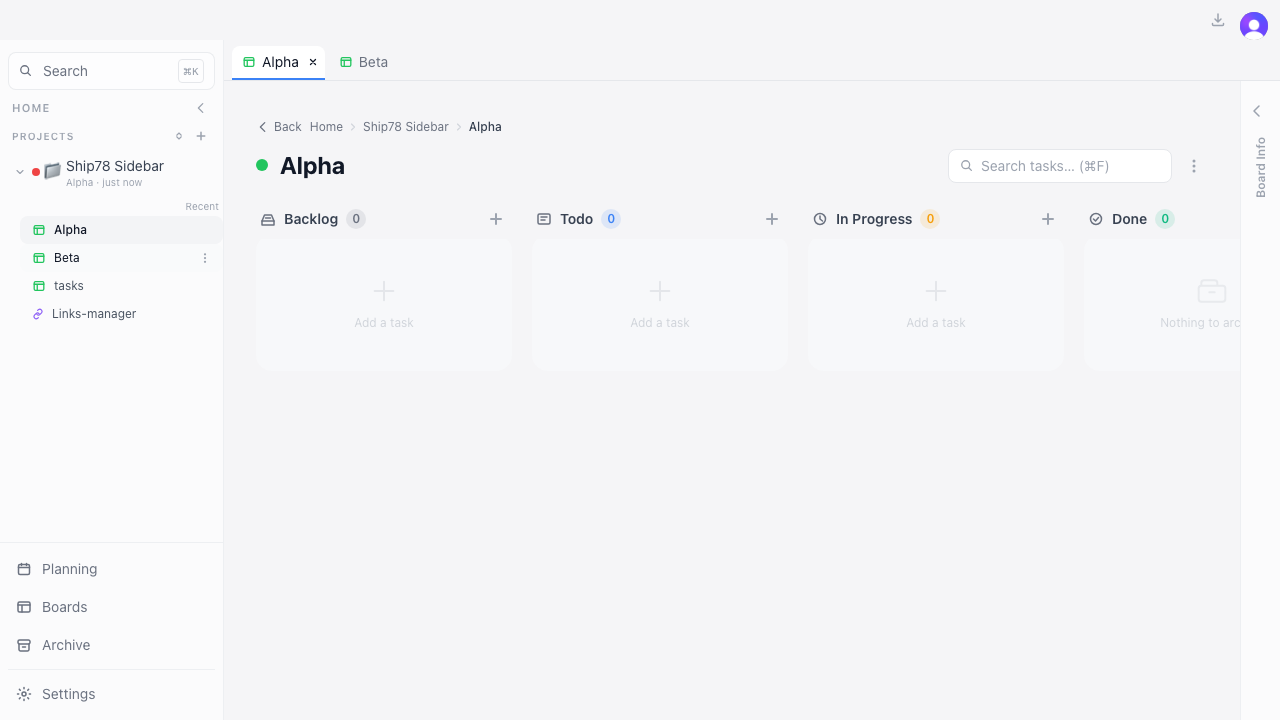Expand the Board Info panel
The width and height of the screenshot is (1280, 720).
point(1257,111)
